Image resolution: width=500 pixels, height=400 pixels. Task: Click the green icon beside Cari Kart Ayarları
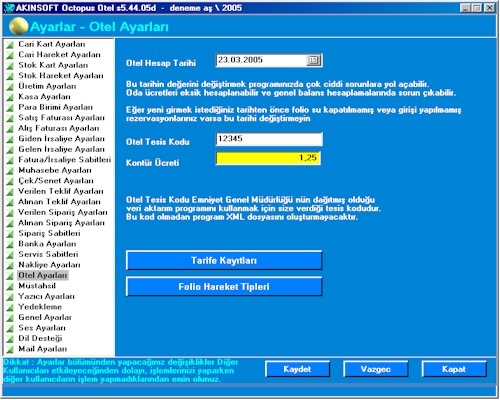(10, 44)
